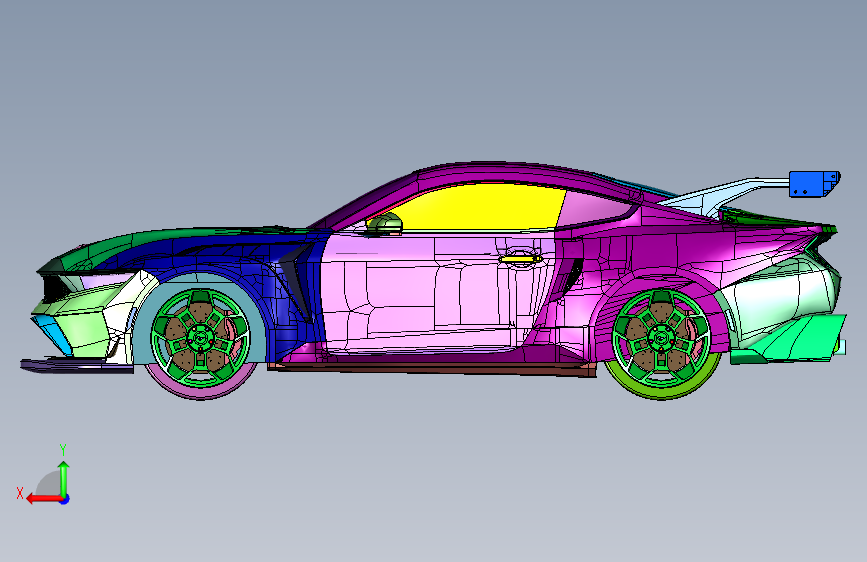Select the yellow door handle
This screenshot has height=562, width=867.
520,258
